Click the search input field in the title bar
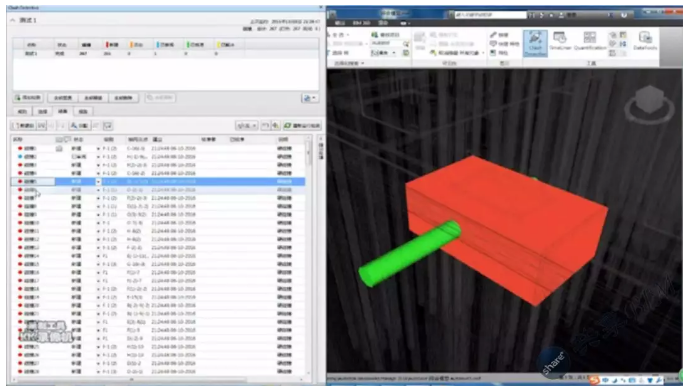The width and height of the screenshot is (686, 392). [490, 15]
